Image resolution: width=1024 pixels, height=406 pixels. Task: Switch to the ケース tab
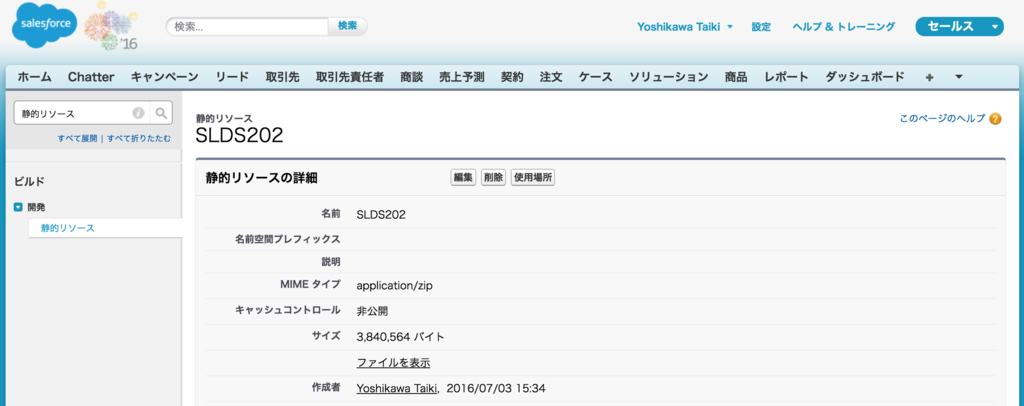coord(596,77)
